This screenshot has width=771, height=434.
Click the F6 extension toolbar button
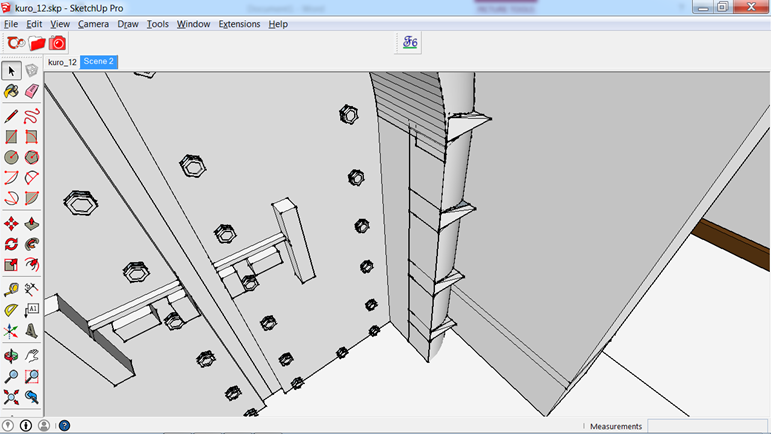tap(410, 42)
